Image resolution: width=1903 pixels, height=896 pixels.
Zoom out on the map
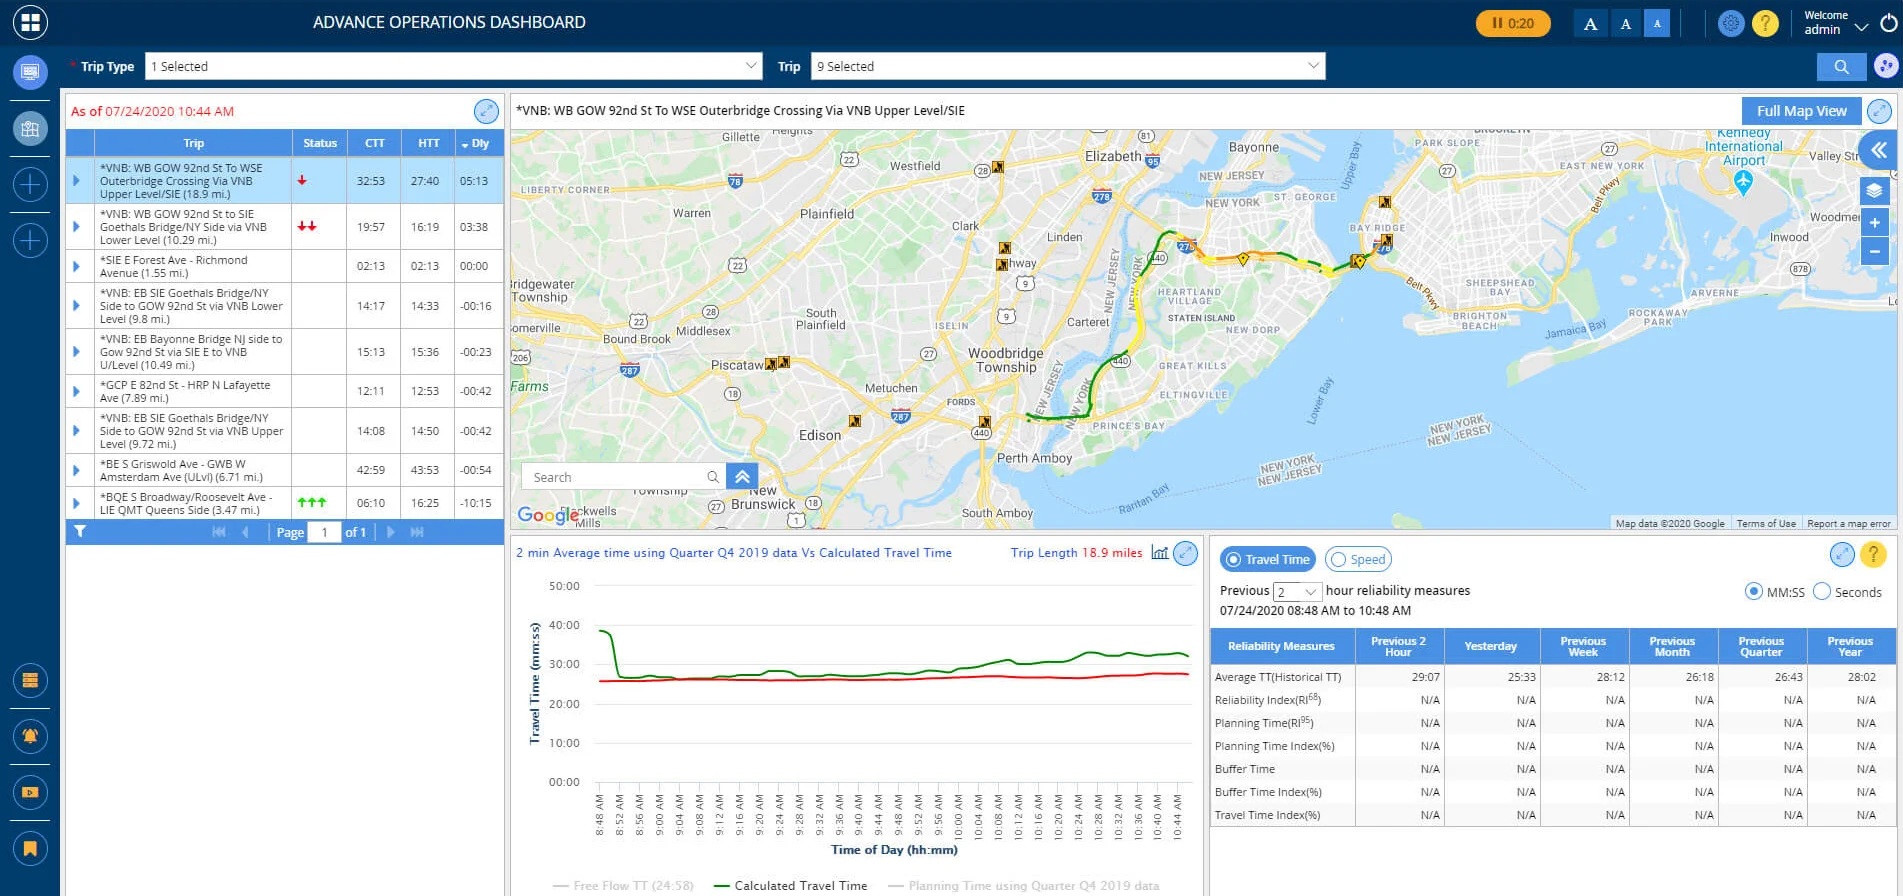[x=1874, y=252]
